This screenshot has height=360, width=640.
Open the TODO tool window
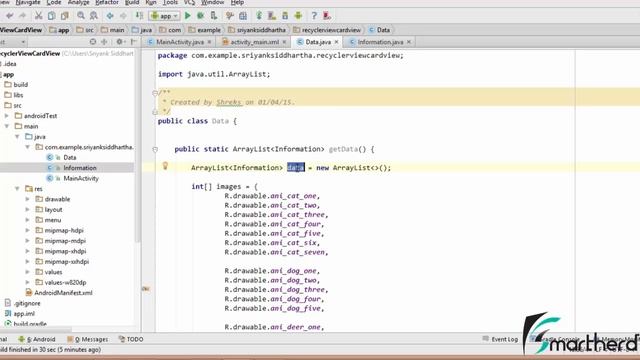coord(131,339)
